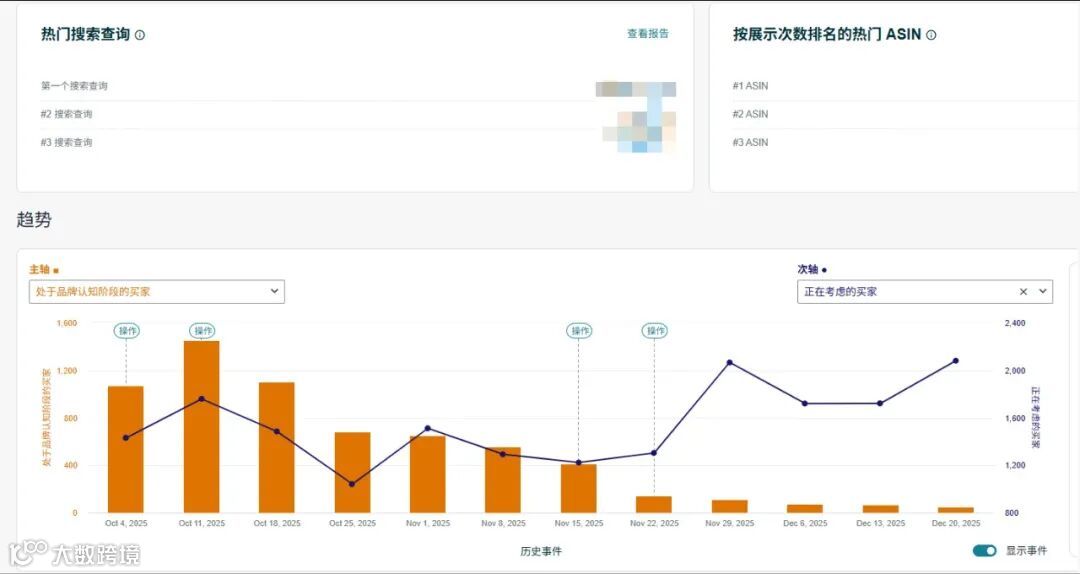
Task: Click the 趋势 section heading
Action: click(x=34, y=220)
